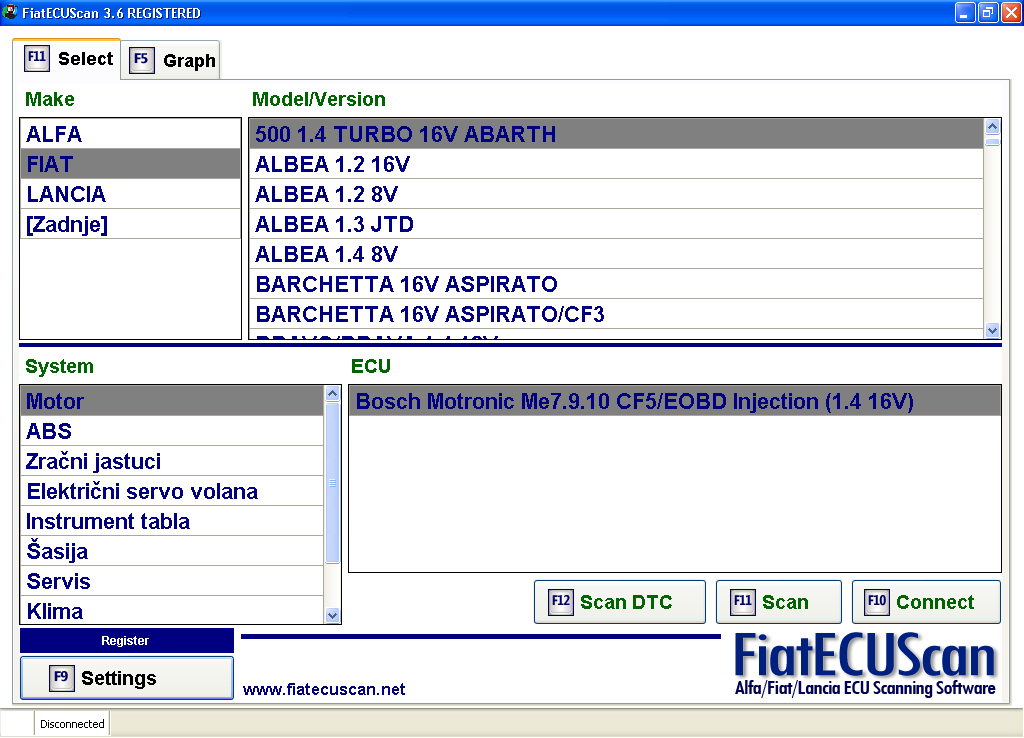Select ALFA in the Make list
Screen dimensions: 1024x738
coord(131,134)
